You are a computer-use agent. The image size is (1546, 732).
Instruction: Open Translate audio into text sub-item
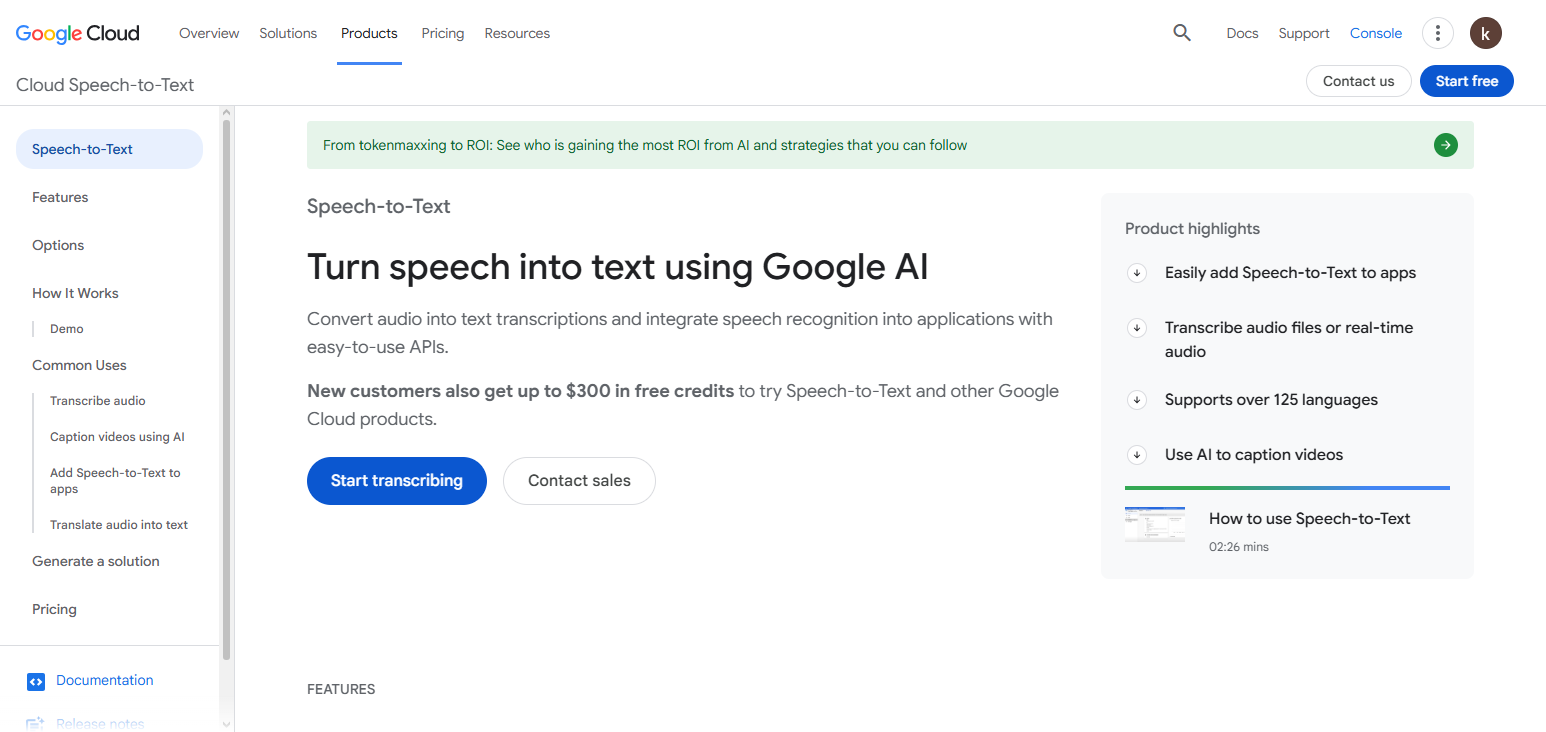point(119,525)
